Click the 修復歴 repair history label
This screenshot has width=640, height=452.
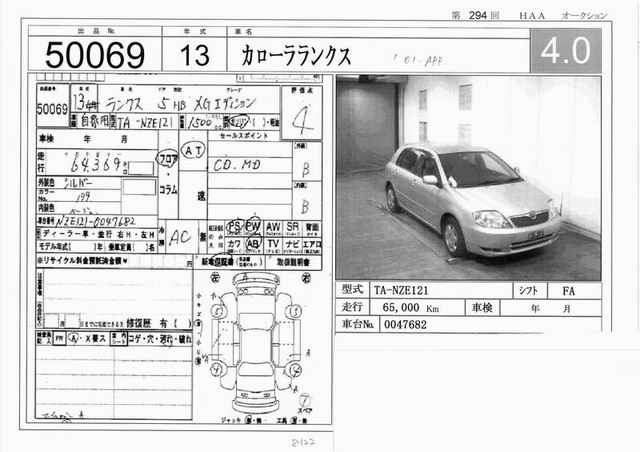pyautogui.click(x=139, y=323)
